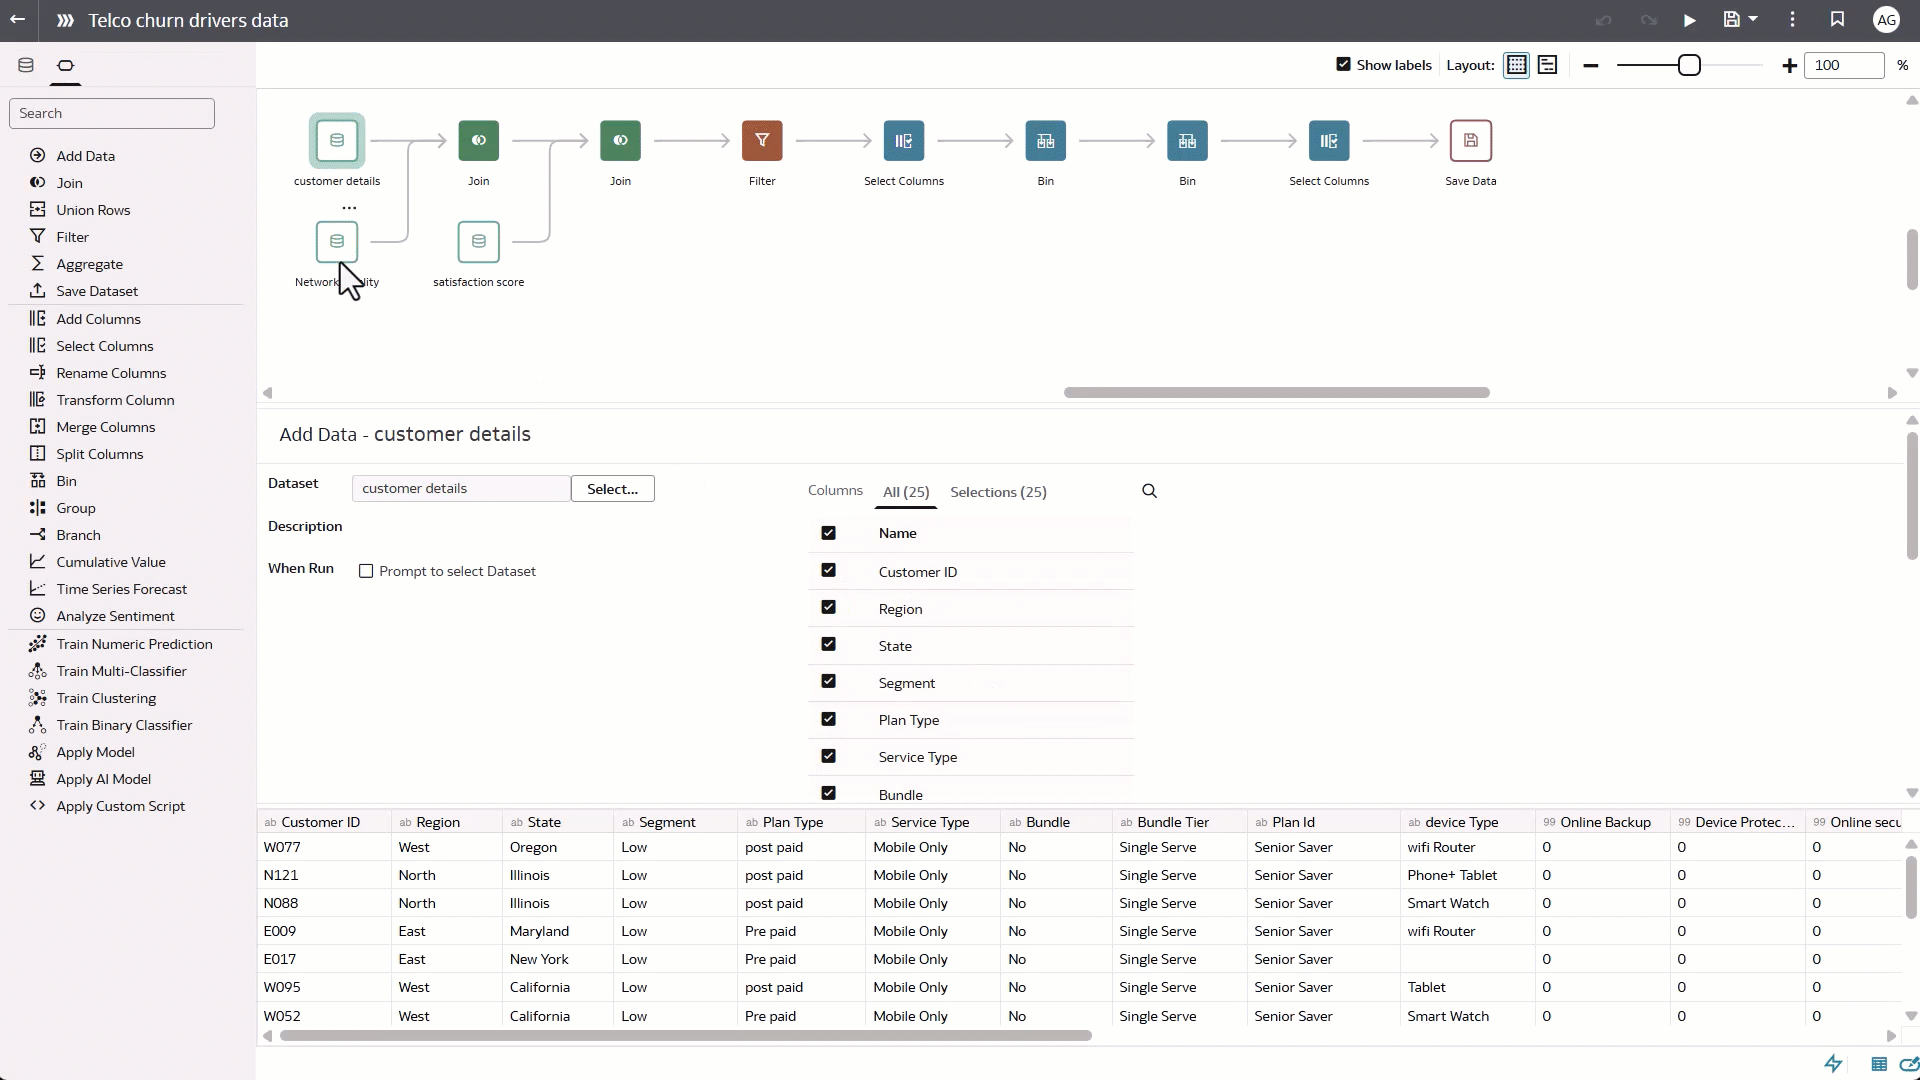Click the bookmark icon in the header
Image resolution: width=1920 pixels, height=1080 pixels.
pyautogui.click(x=1837, y=20)
